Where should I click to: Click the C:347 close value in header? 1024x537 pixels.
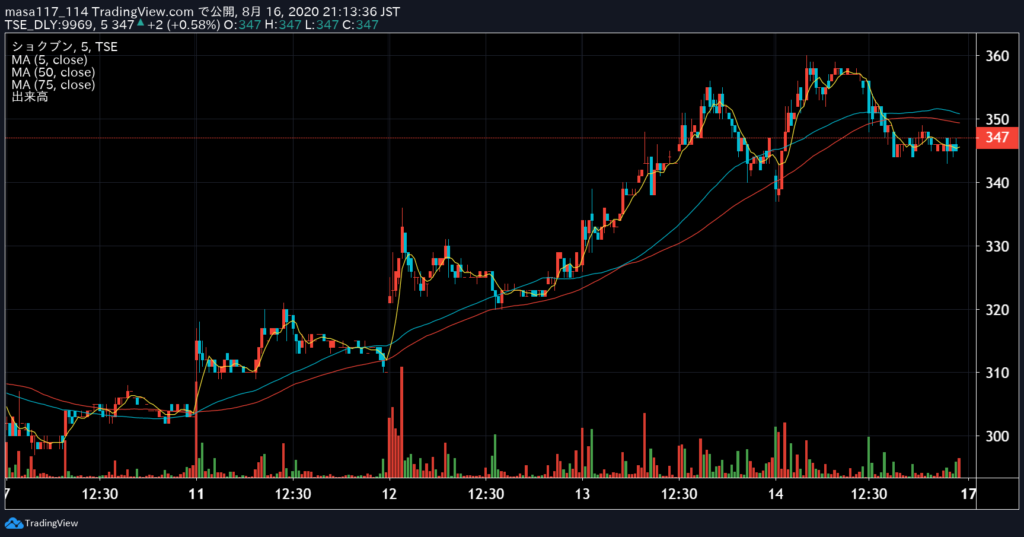click(360, 25)
